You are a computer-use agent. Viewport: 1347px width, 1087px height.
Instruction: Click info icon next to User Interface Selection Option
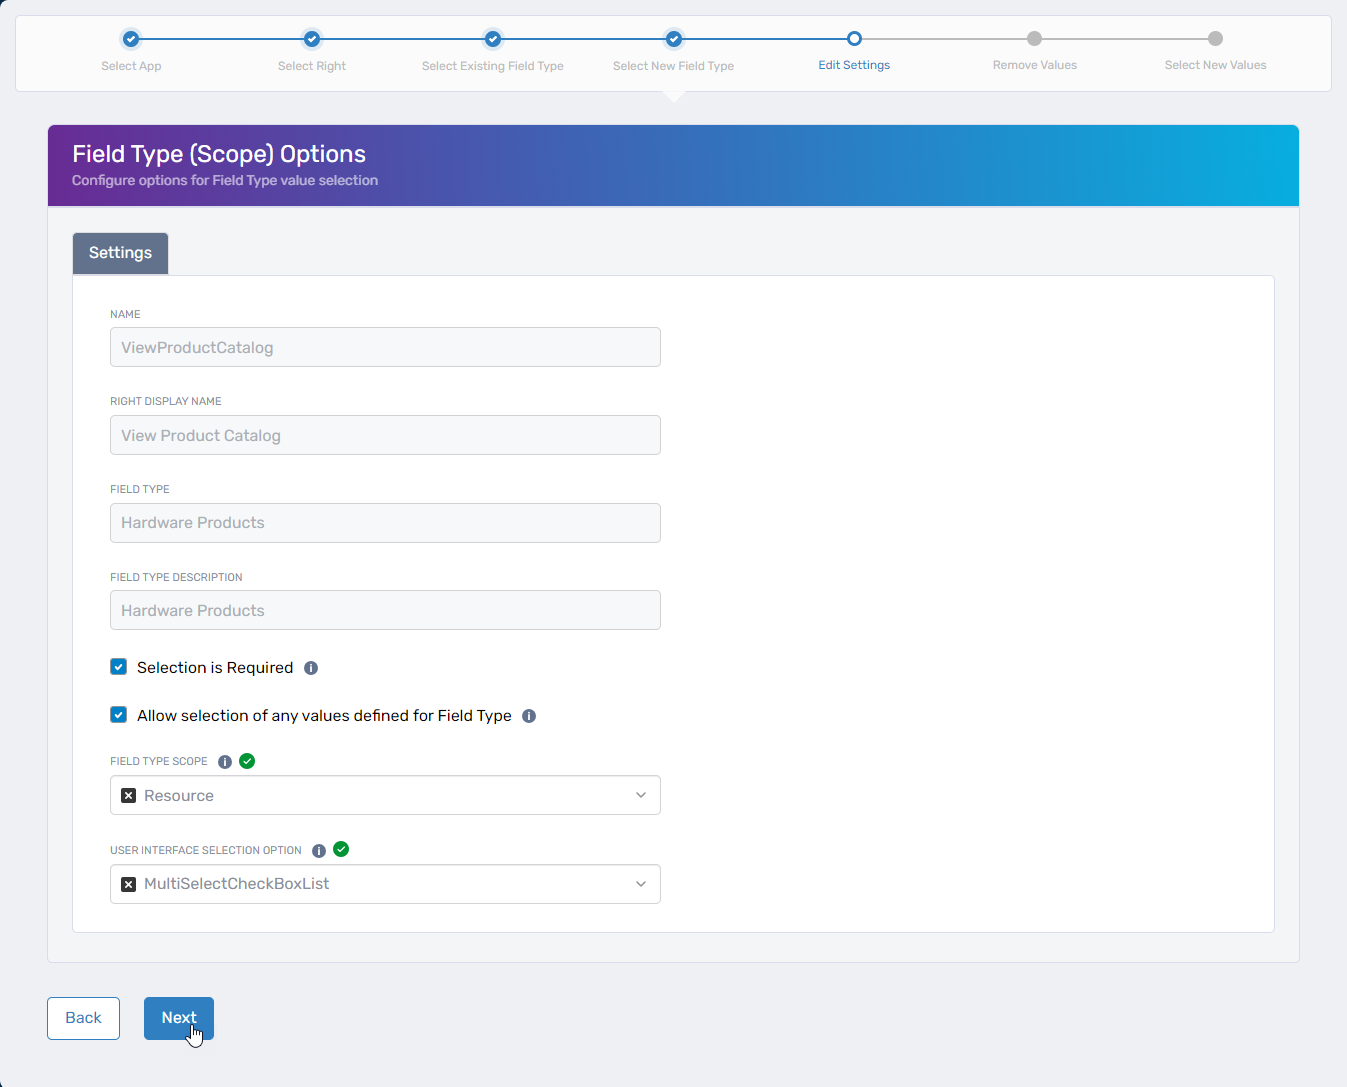click(319, 851)
